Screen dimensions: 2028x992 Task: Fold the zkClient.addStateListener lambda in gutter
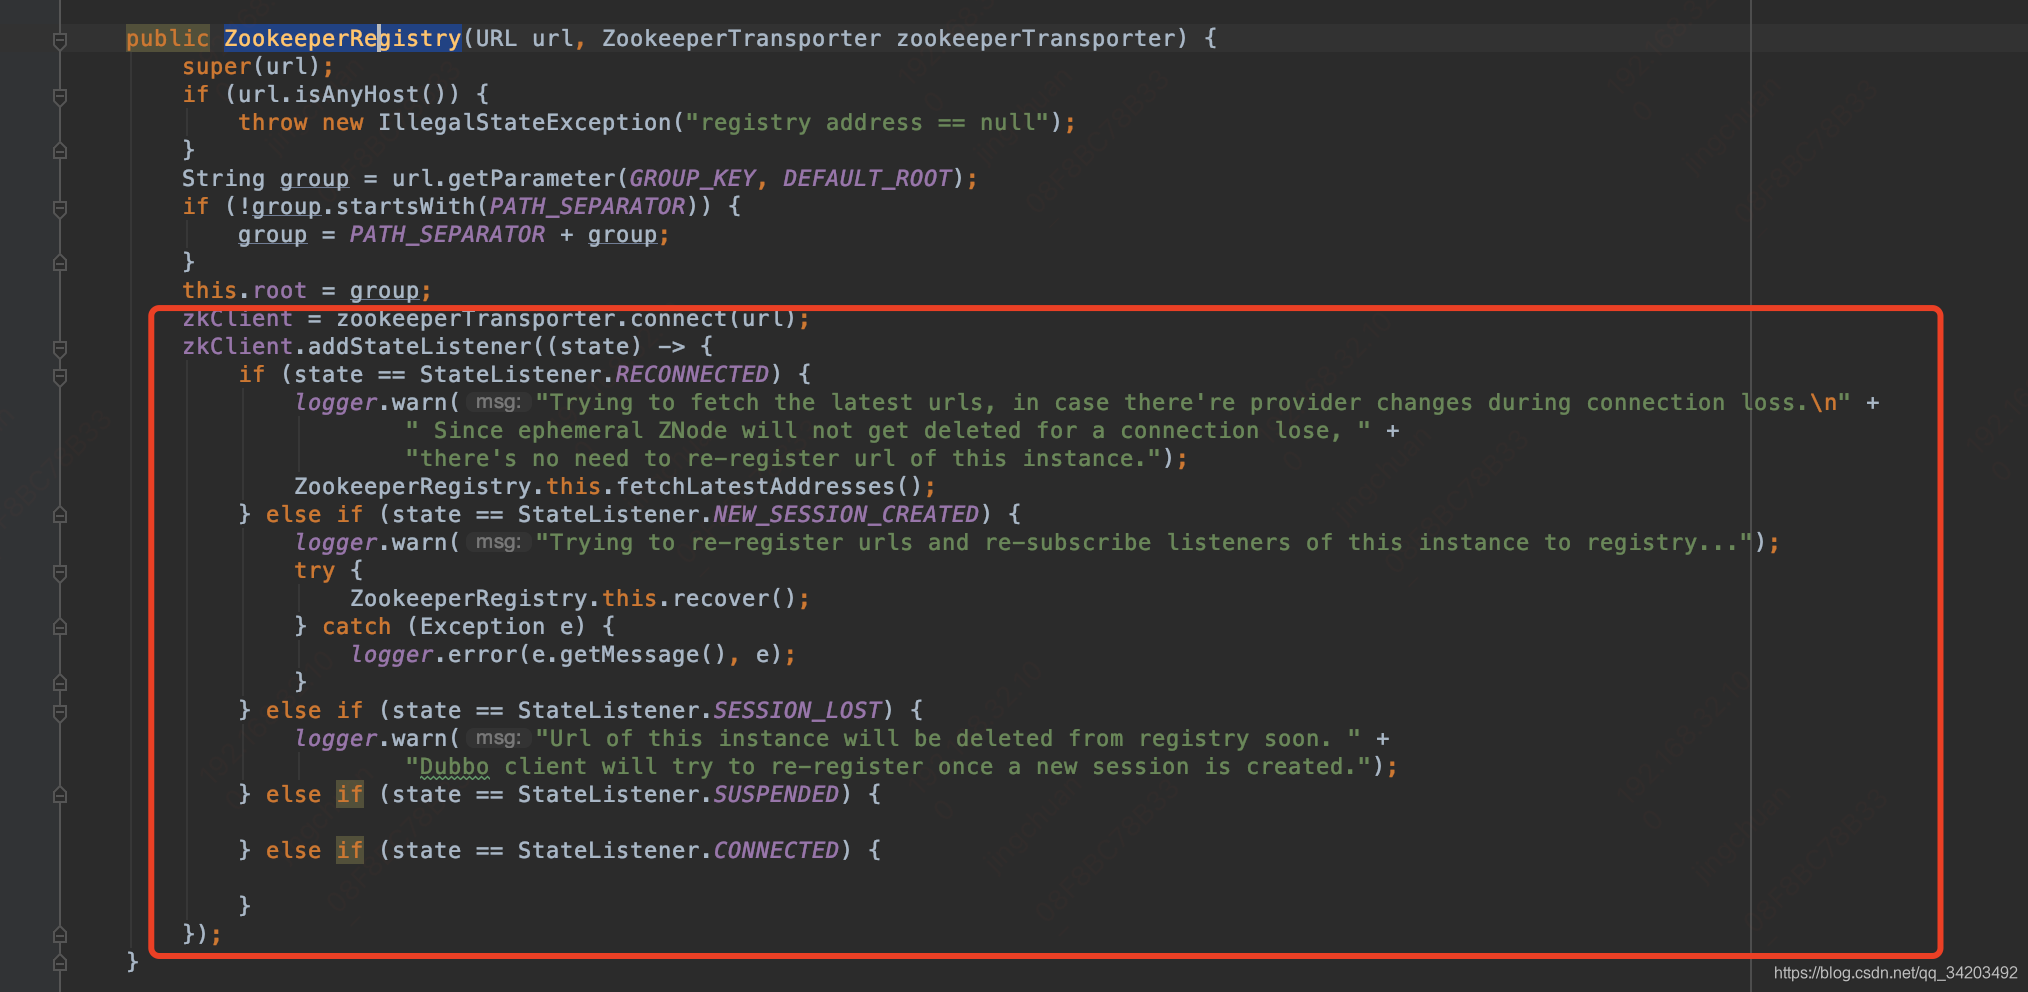pos(60,348)
